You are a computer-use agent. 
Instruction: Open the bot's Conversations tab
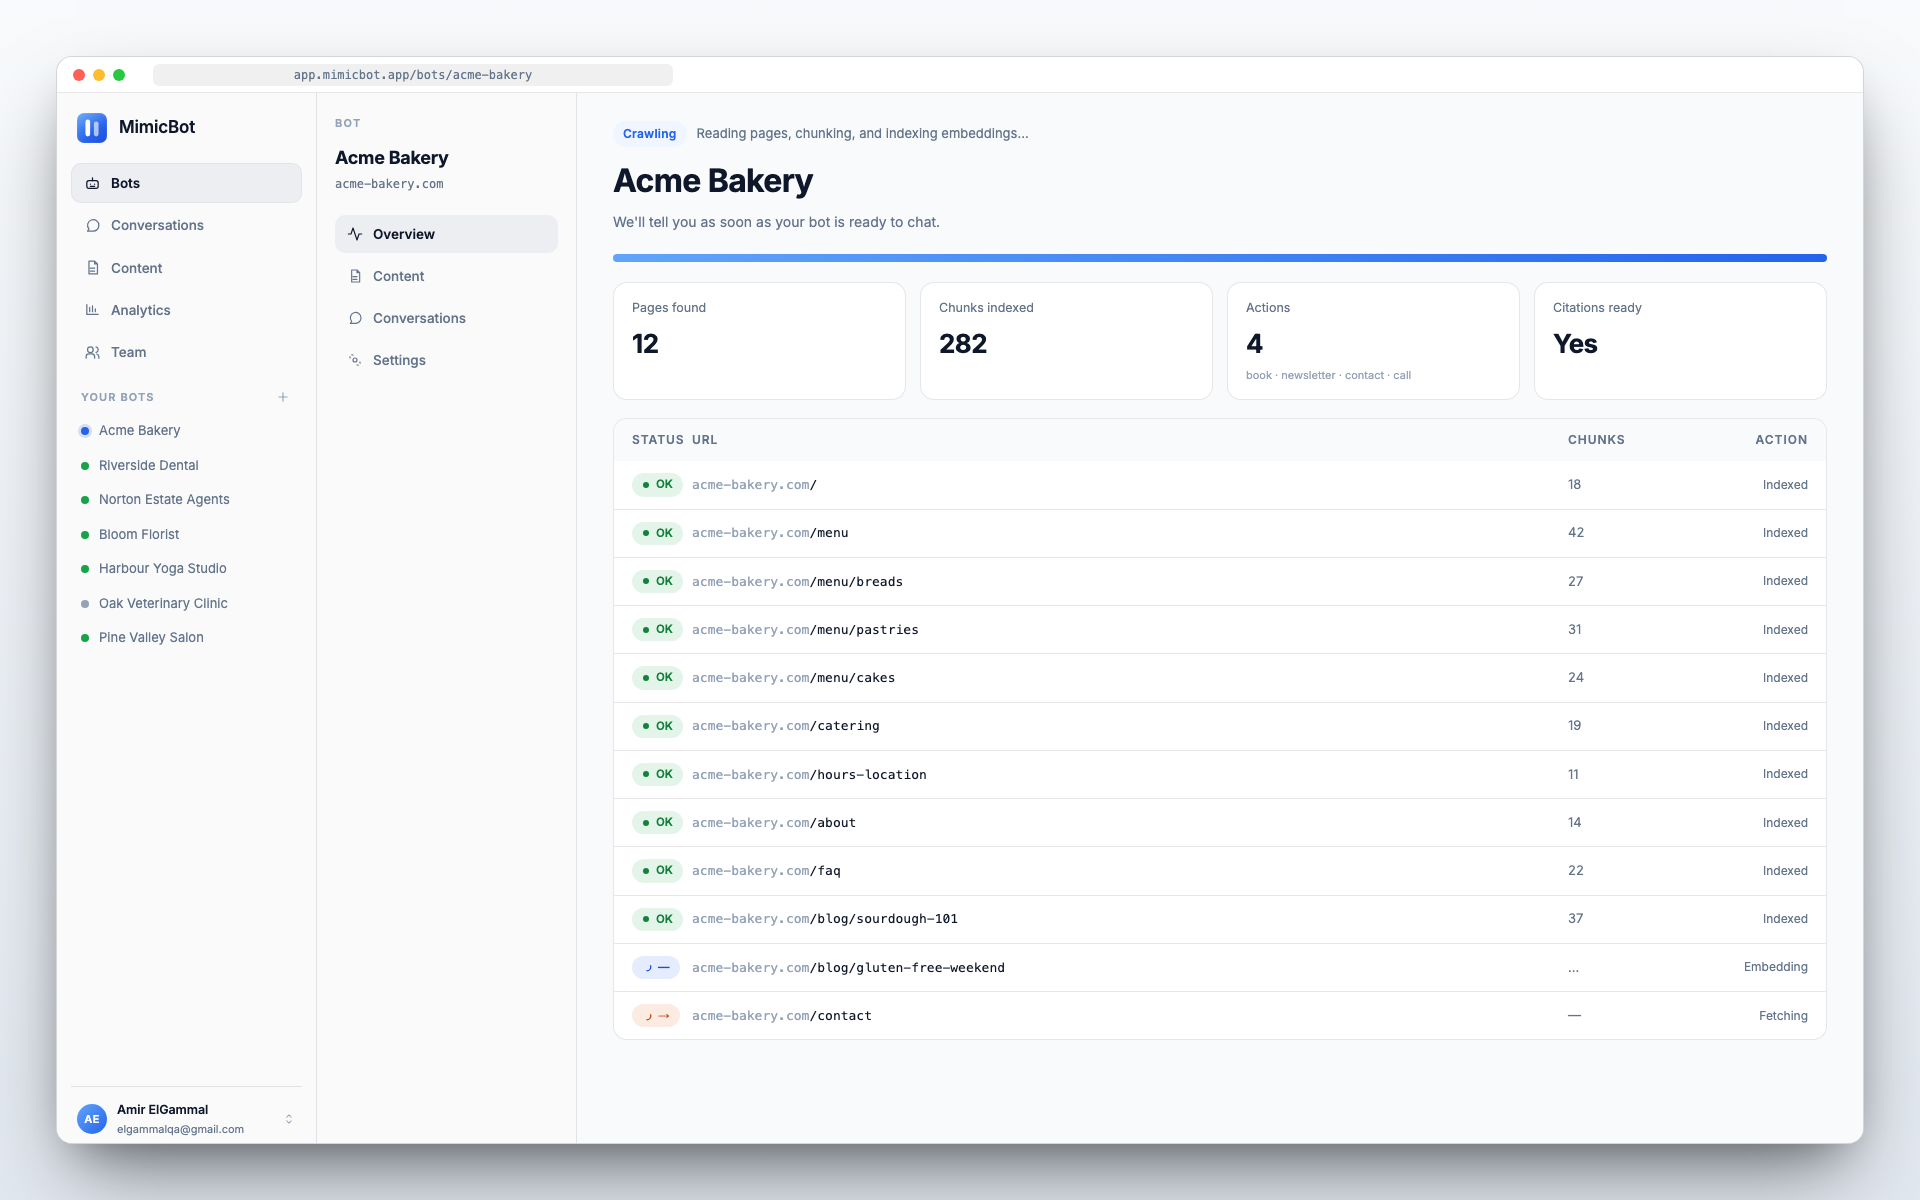point(419,318)
